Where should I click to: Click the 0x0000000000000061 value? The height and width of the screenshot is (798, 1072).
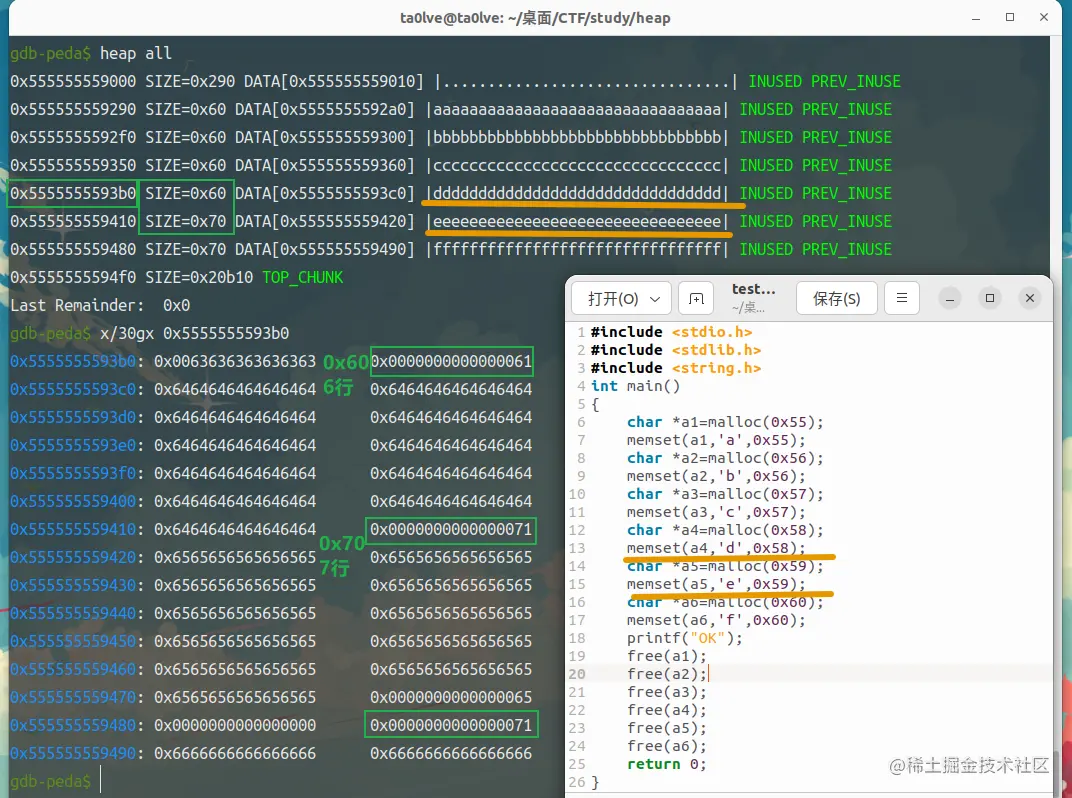(x=451, y=361)
